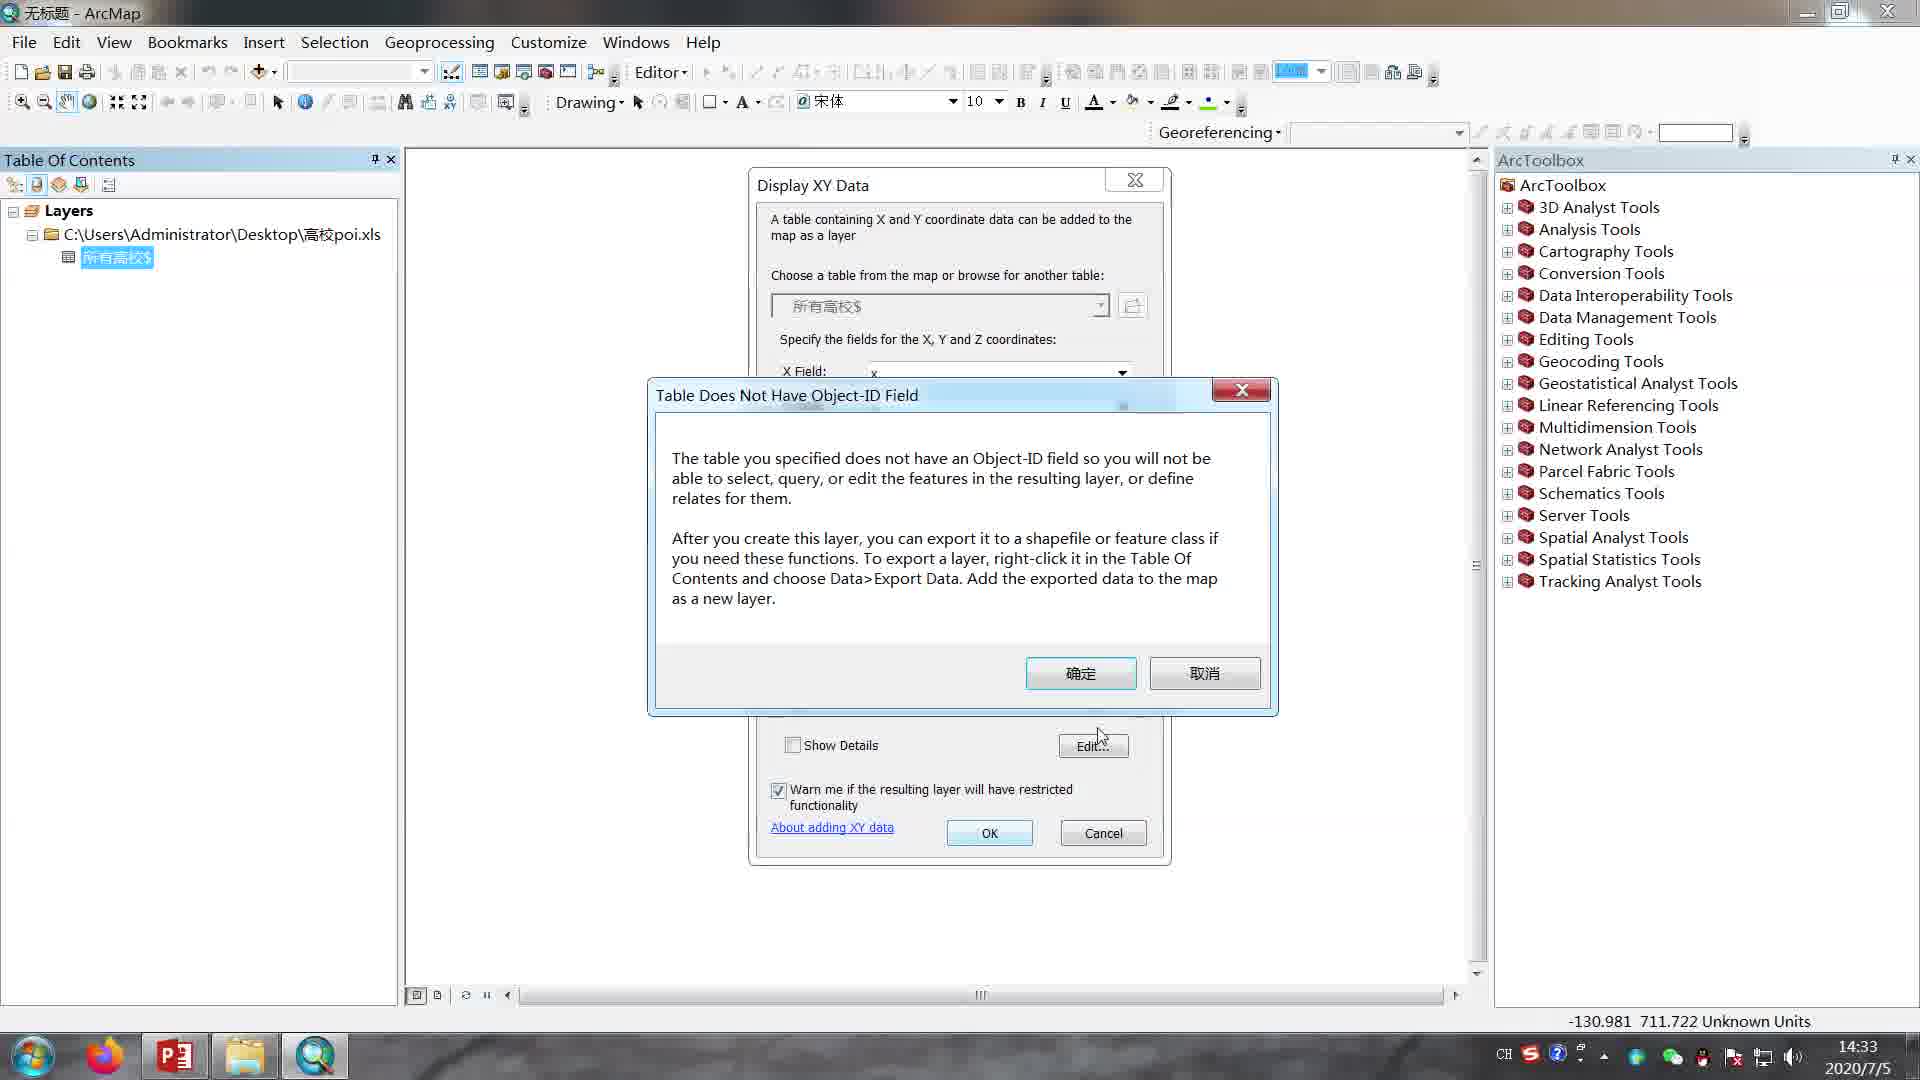The width and height of the screenshot is (1920, 1080).
Task: Click Cancel in Display XY Data dialog
Action: point(1103,833)
